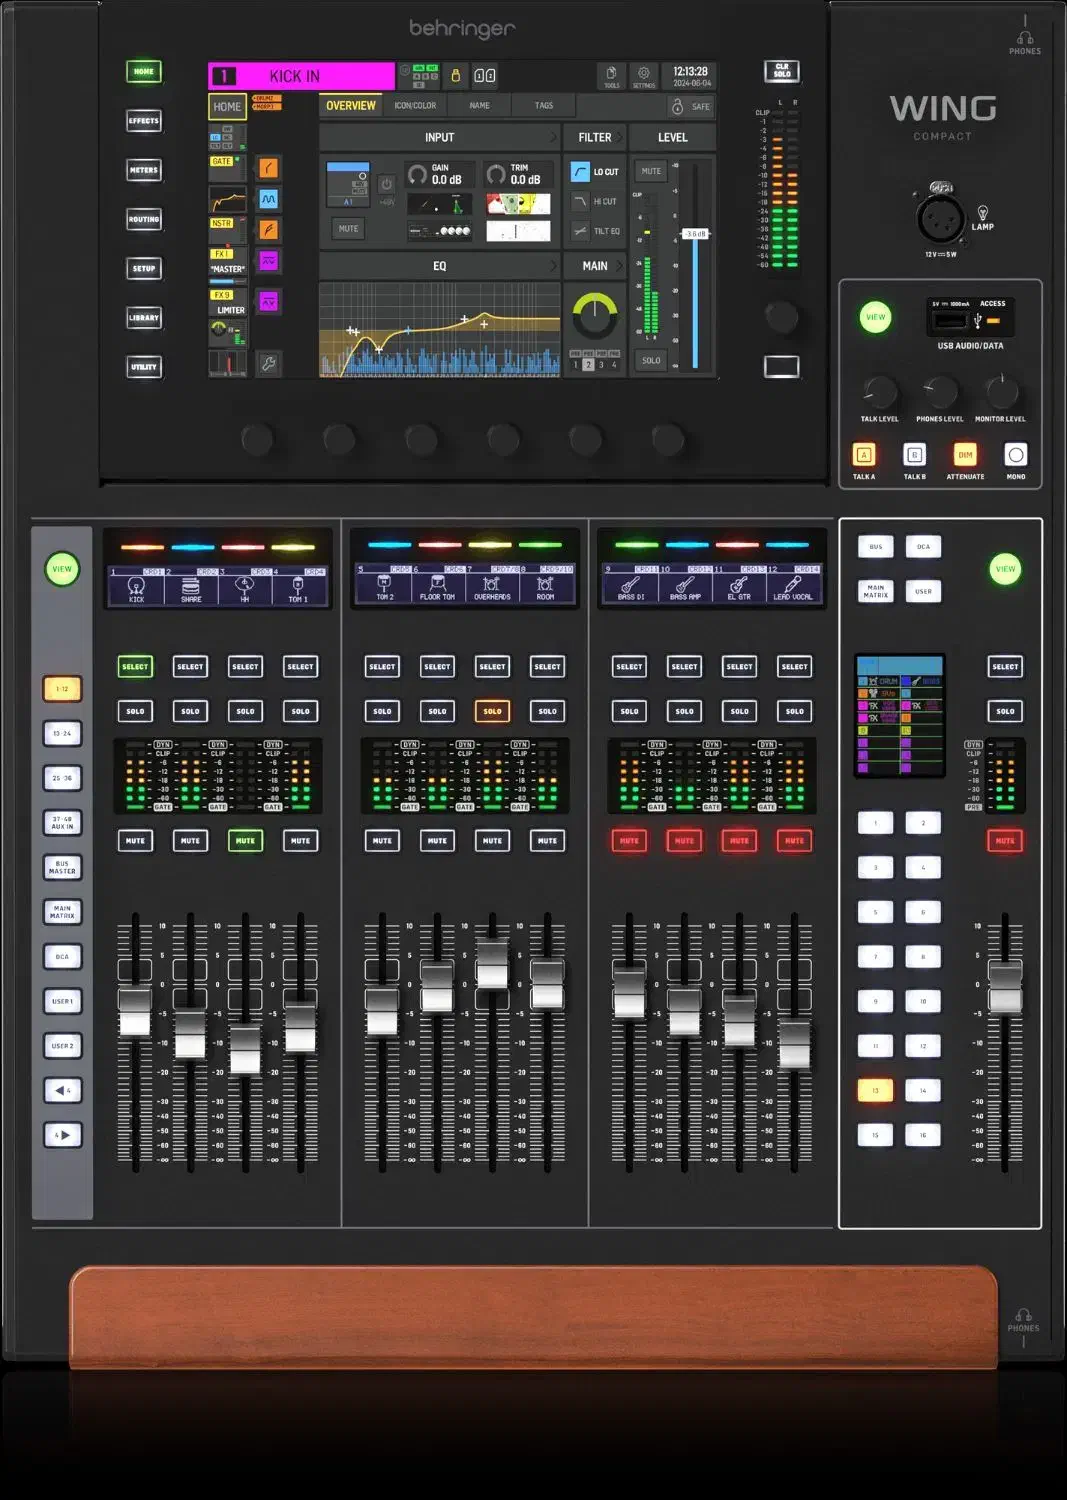Switch to the ICON/COLOR tab

pos(415,106)
